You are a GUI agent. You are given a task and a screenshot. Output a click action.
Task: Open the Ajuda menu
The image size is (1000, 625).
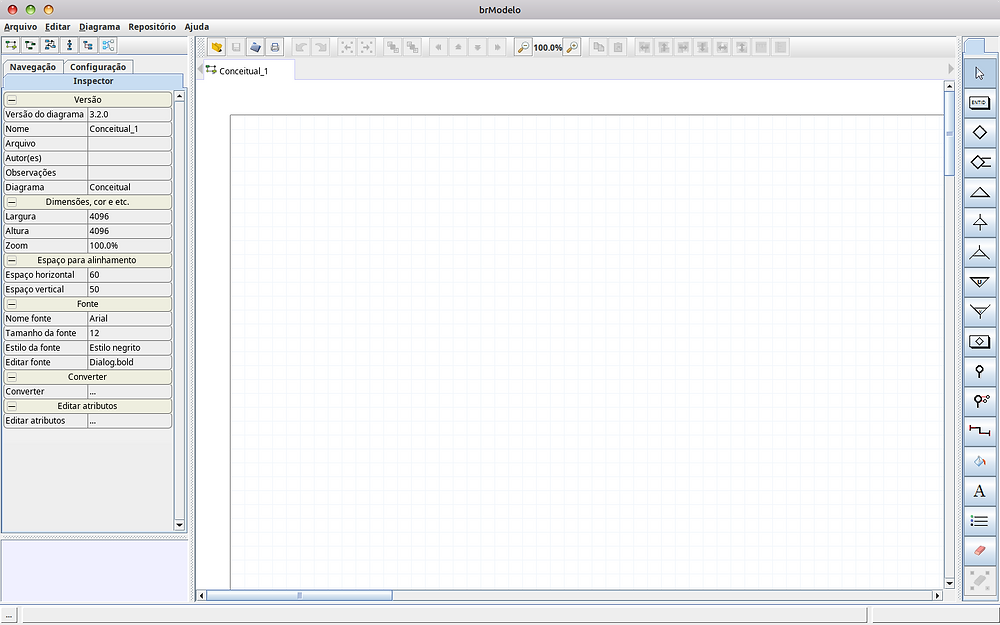(x=196, y=27)
